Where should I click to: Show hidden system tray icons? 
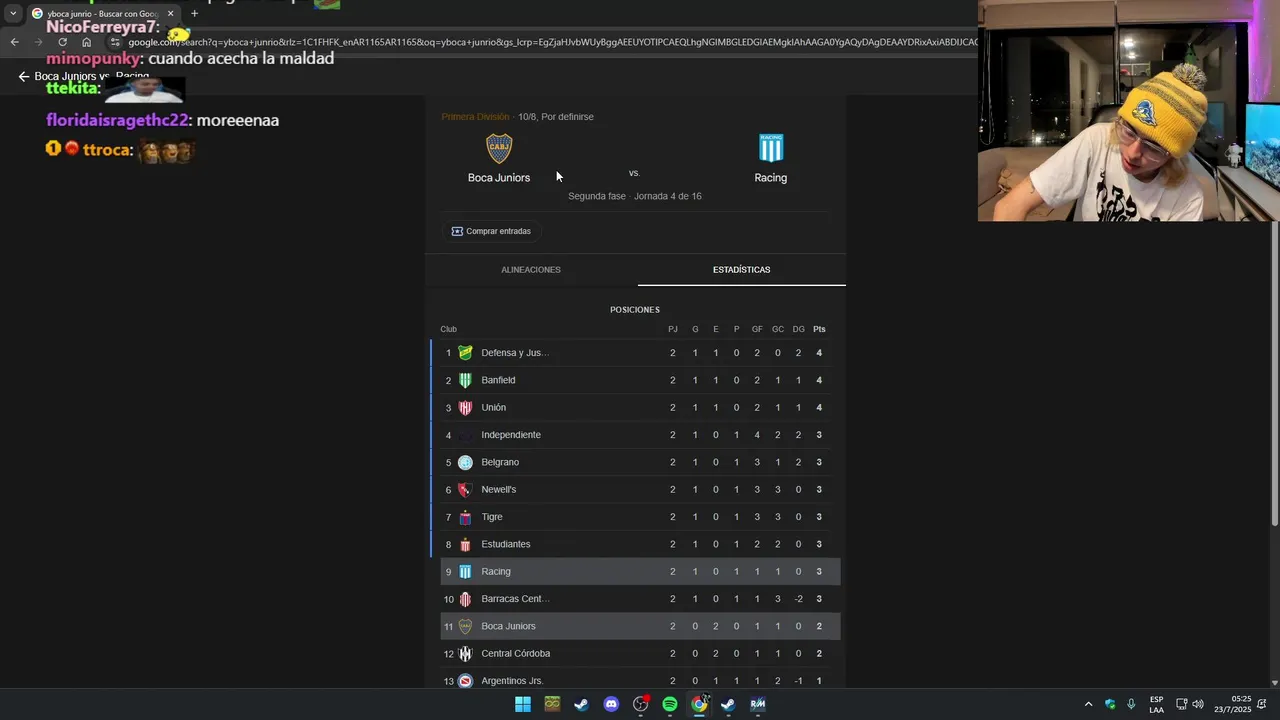coord(1089,704)
